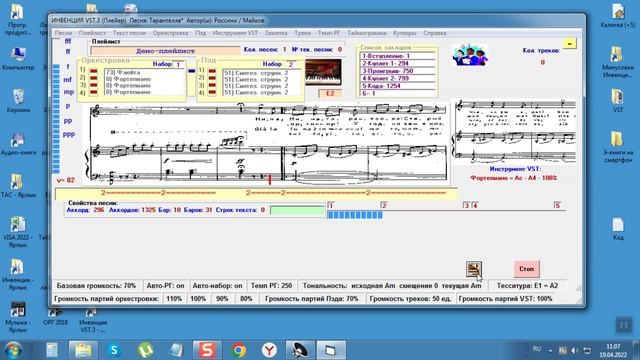
Task: Click the blue song progress bar
Action: point(355,215)
